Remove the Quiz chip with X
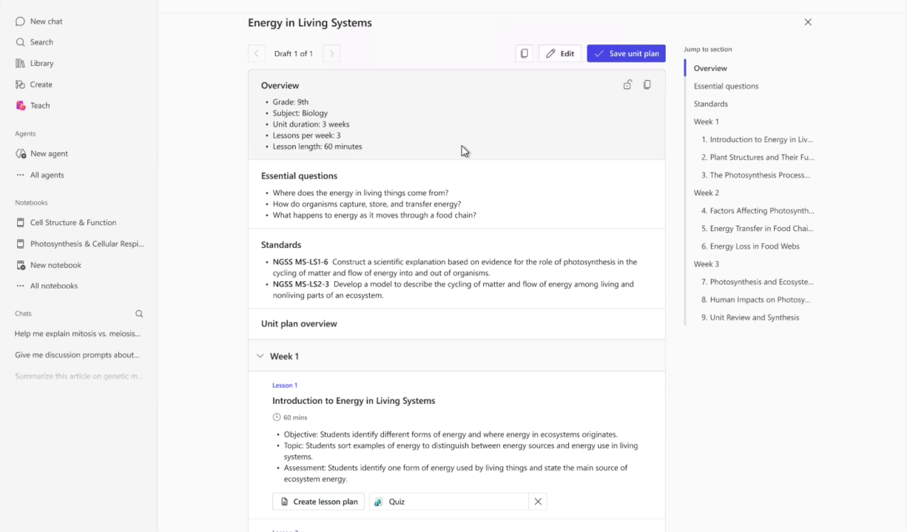 pos(538,502)
